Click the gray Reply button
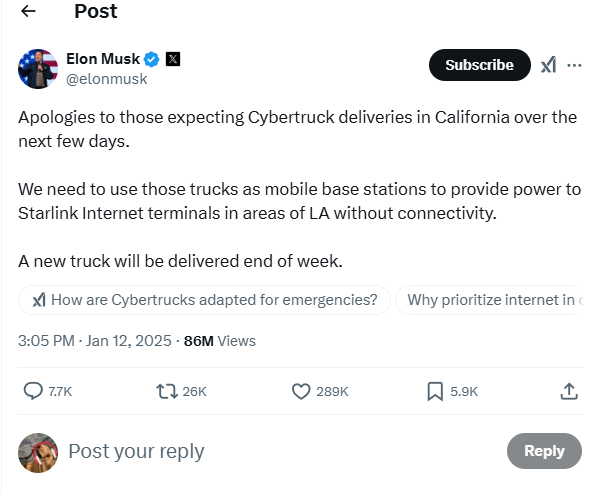593x494 pixels. pos(544,451)
